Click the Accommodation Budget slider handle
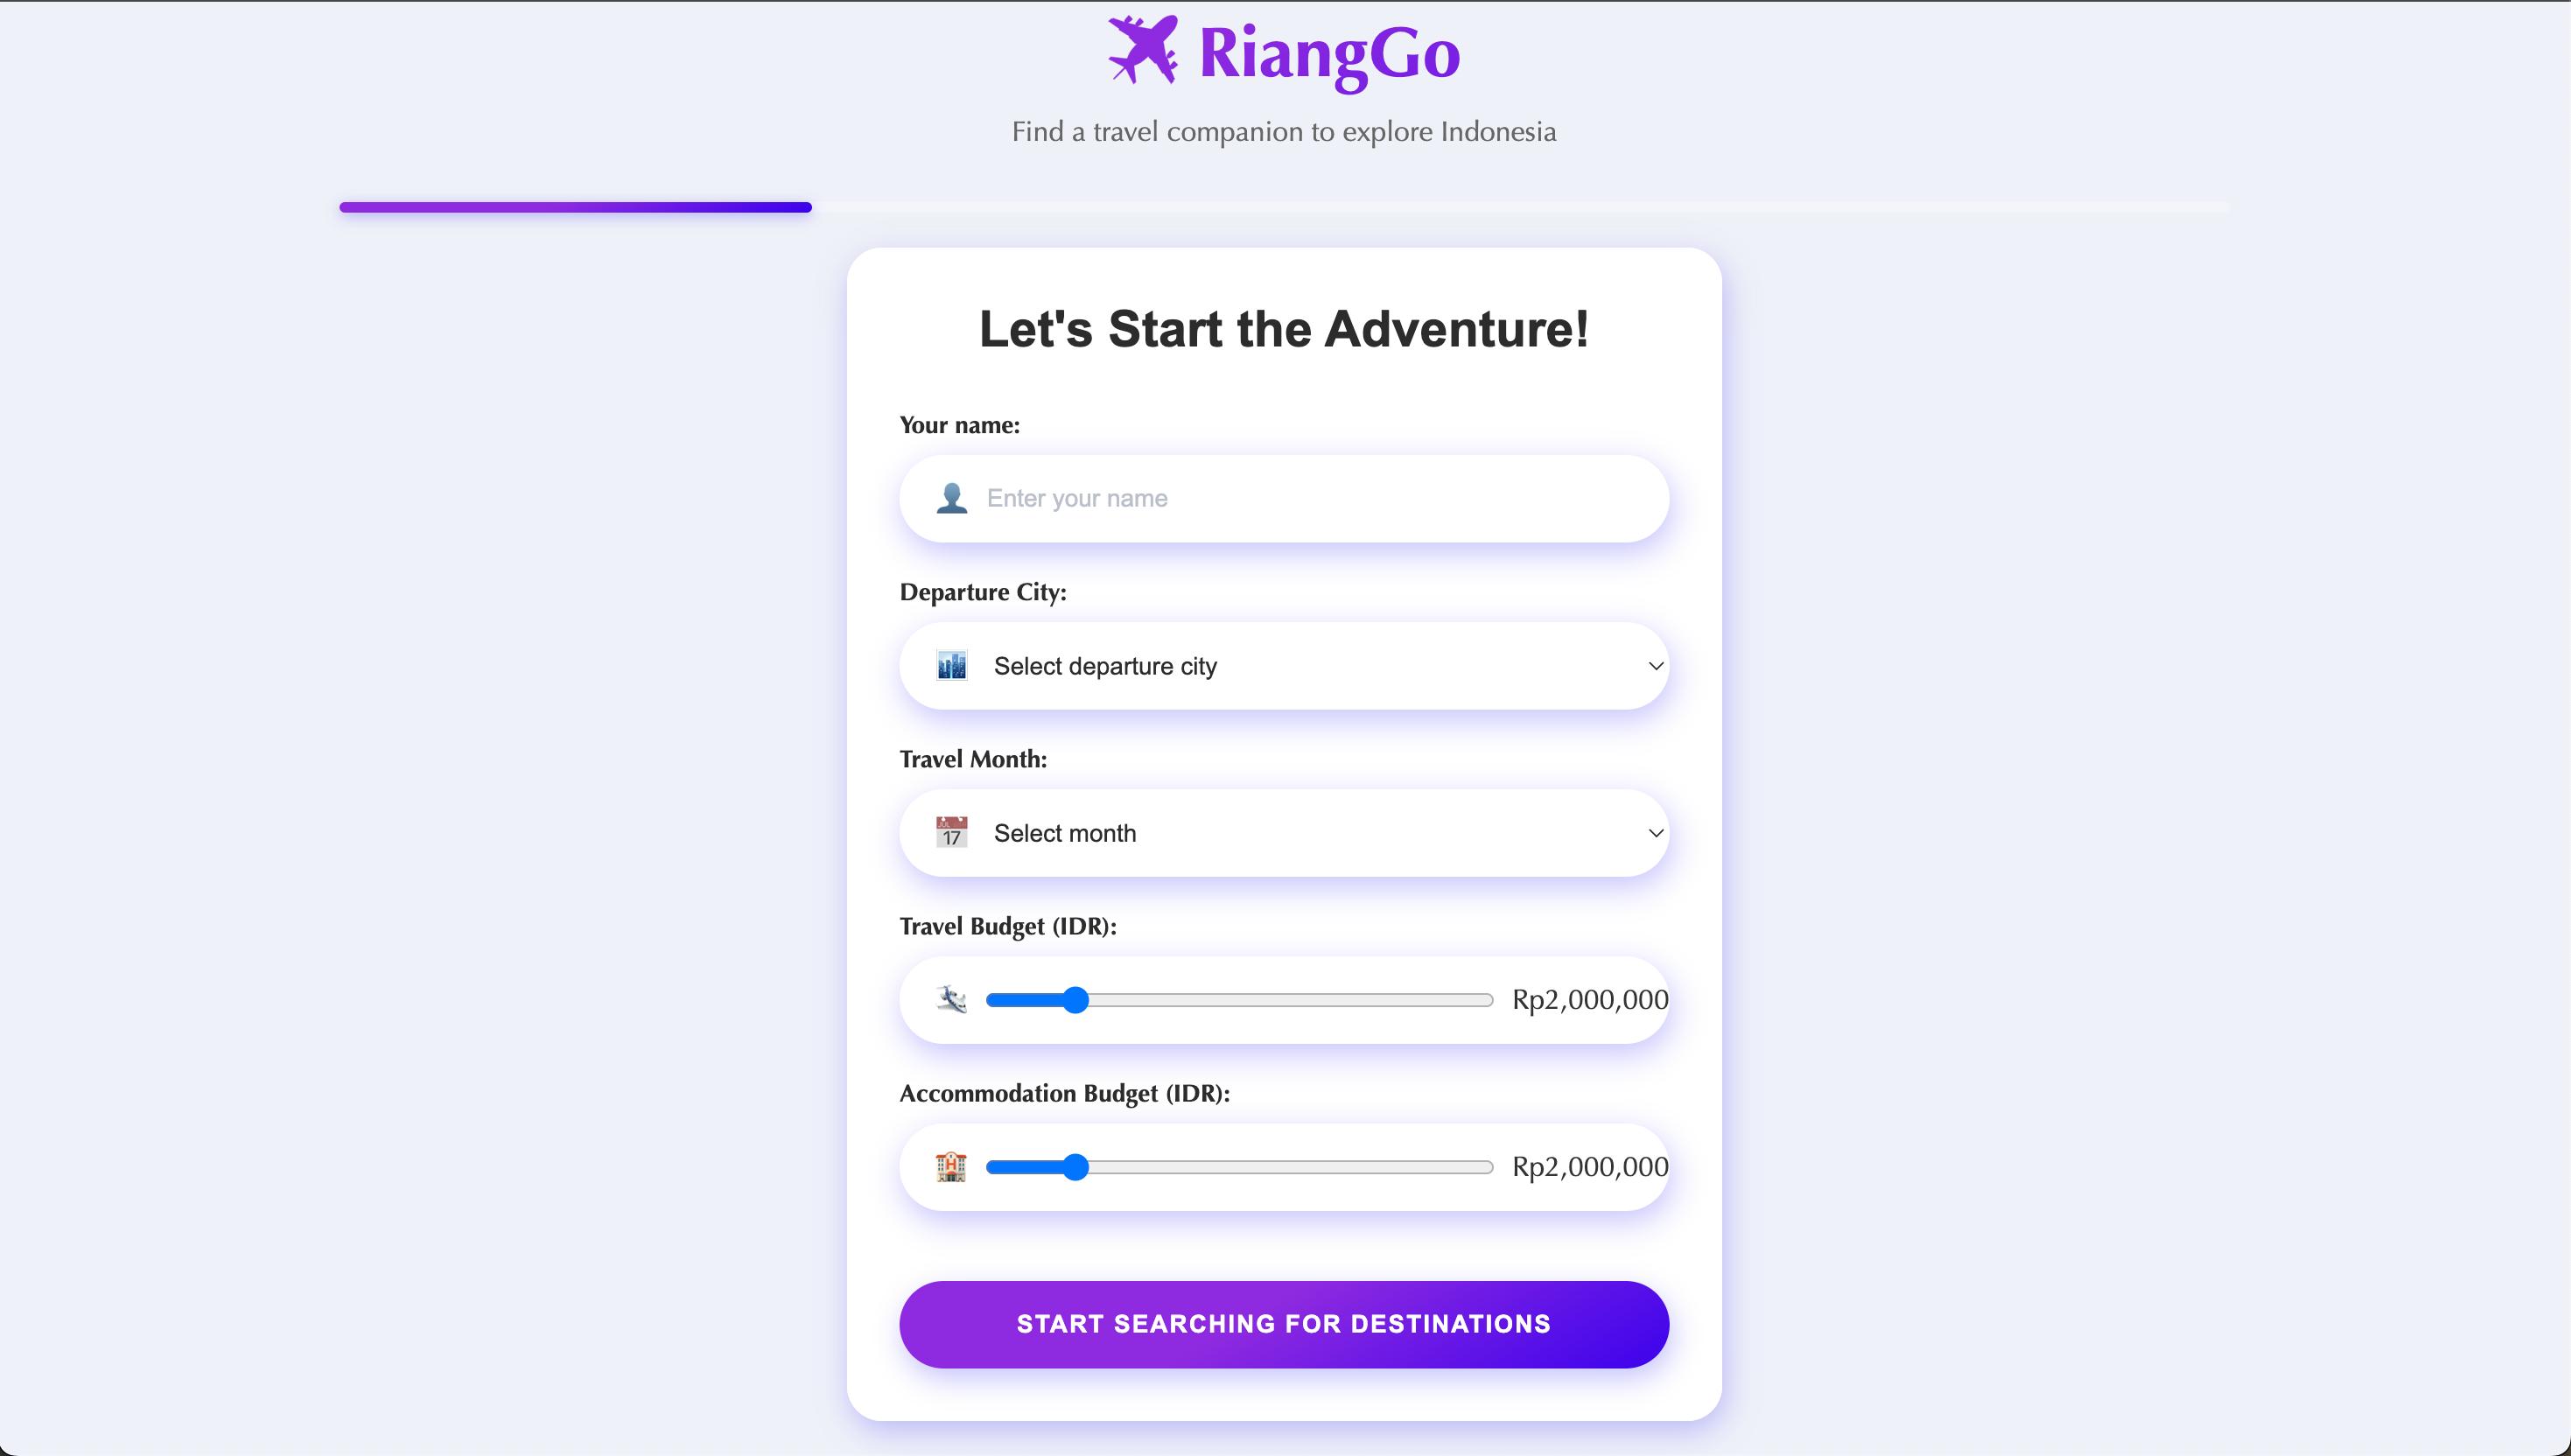This screenshot has height=1456, width=2571. (x=1075, y=1167)
